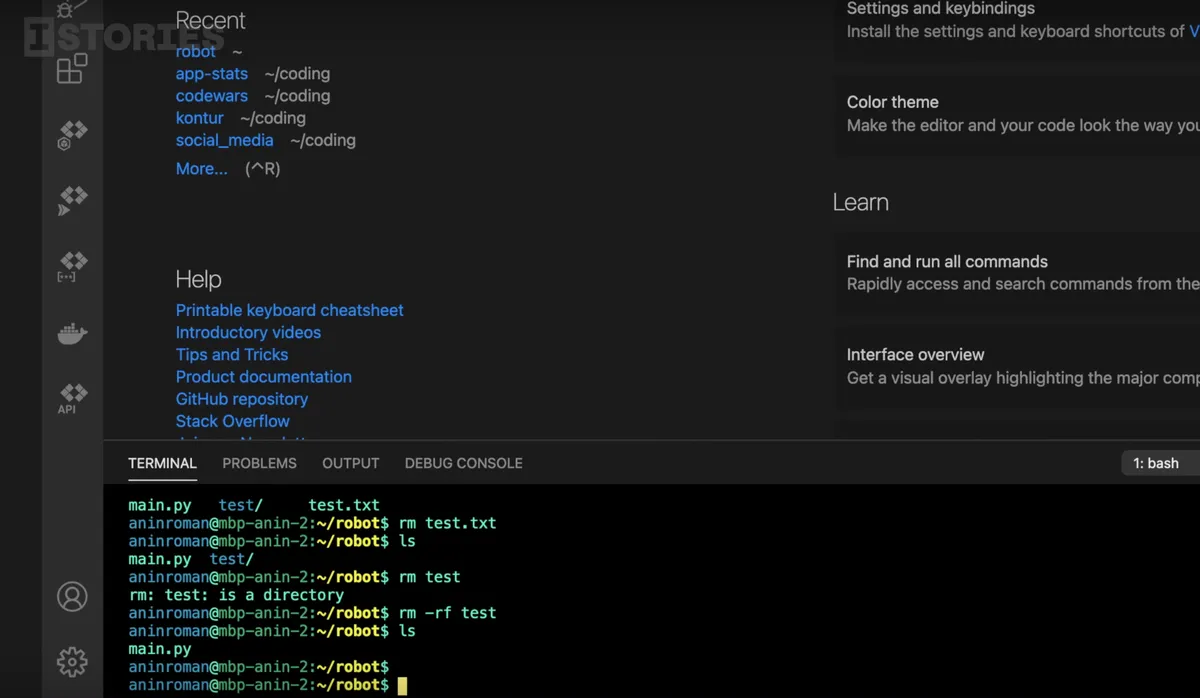The image size is (1200, 698).
Task: Open recent folder 'social_media'
Action: [225, 140]
